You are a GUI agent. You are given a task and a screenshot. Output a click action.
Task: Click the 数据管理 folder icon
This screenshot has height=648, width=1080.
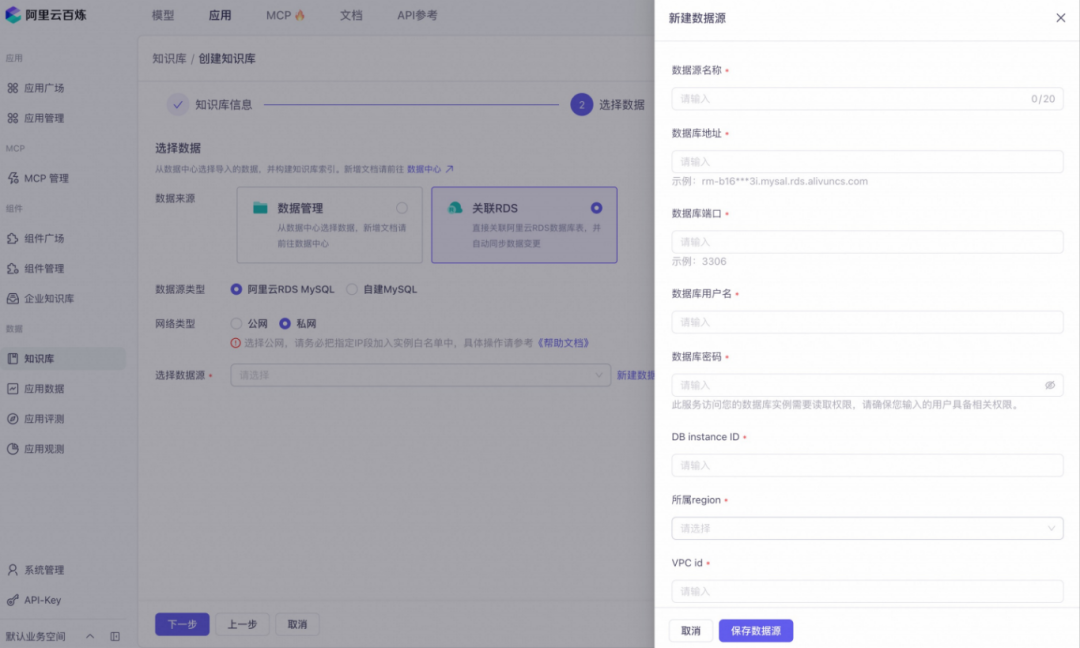coord(260,208)
